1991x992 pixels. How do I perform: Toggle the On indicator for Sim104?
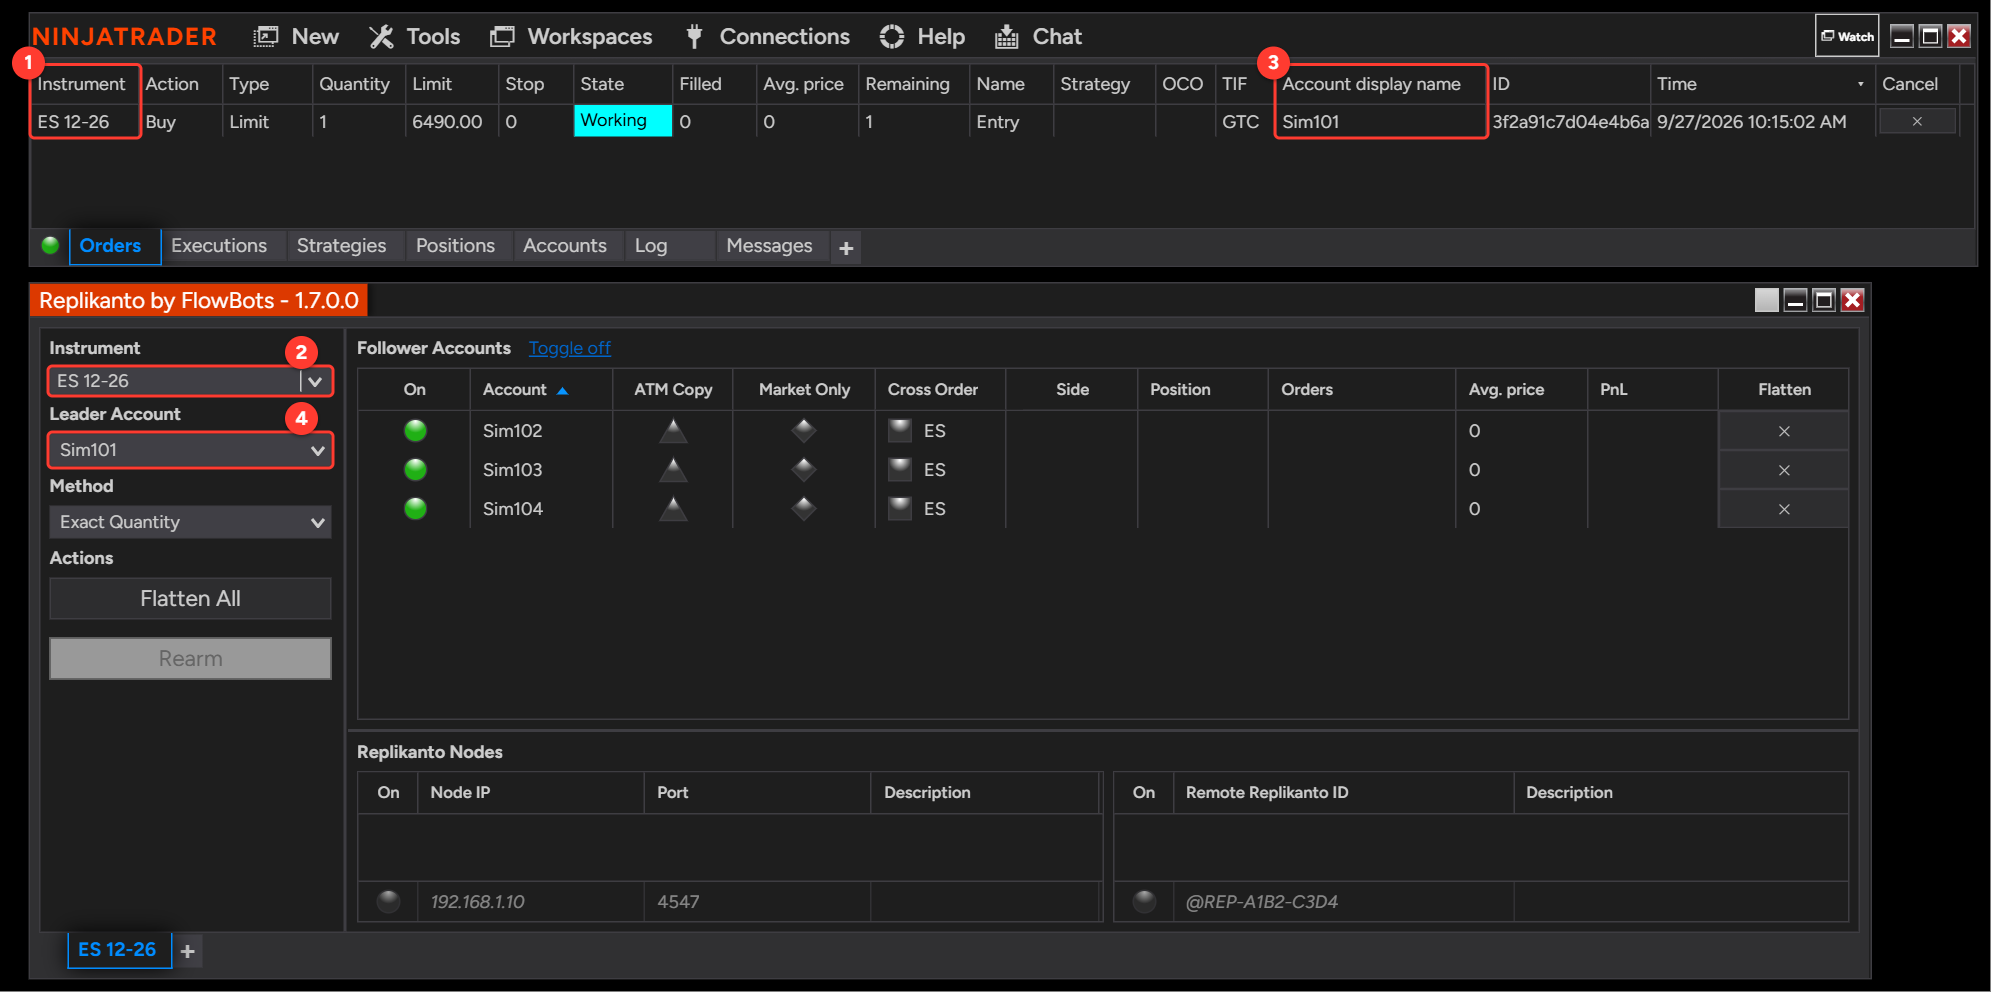coord(415,509)
